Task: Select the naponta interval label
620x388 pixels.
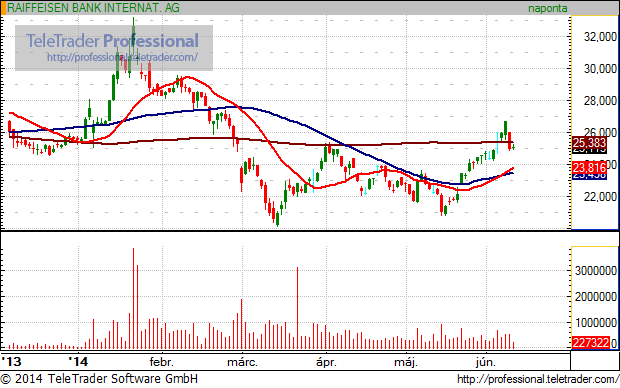Action: [x=548, y=8]
